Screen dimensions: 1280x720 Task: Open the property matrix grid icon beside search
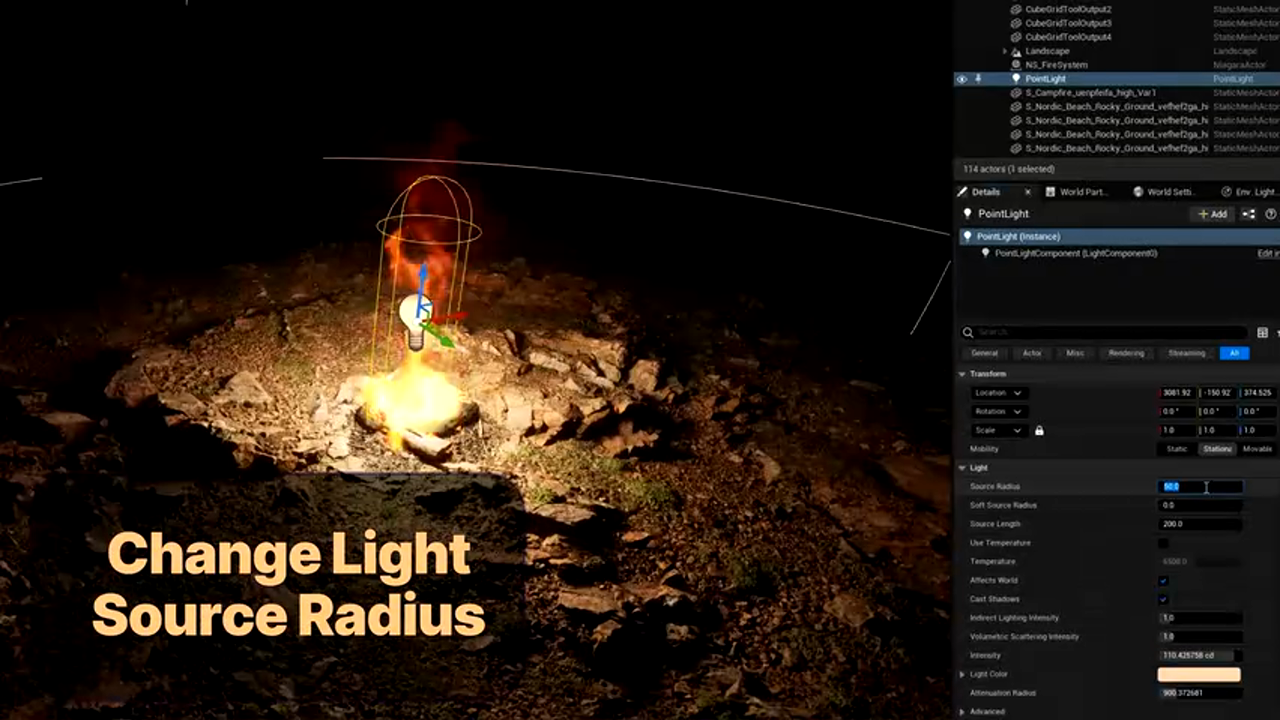pos(1262,332)
